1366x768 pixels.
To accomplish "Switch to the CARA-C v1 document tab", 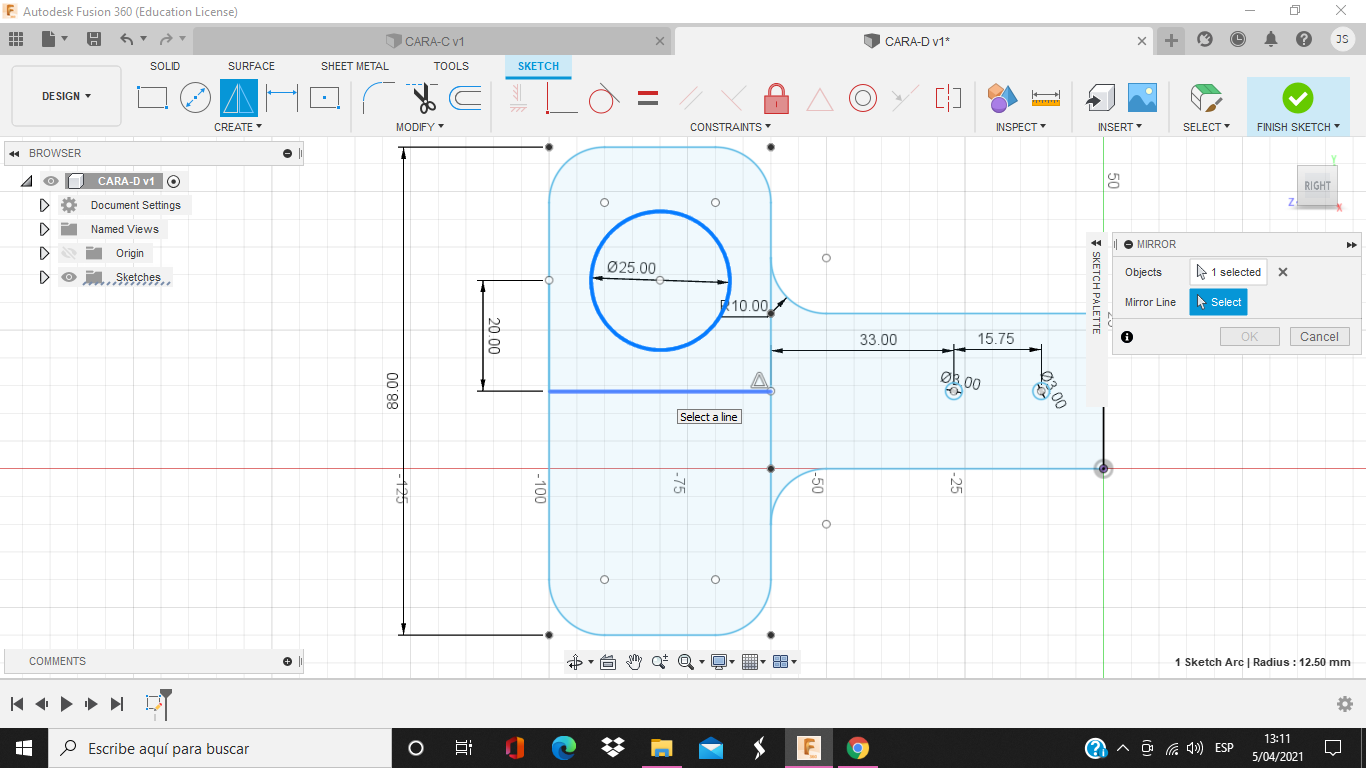I will tap(425, 41).
